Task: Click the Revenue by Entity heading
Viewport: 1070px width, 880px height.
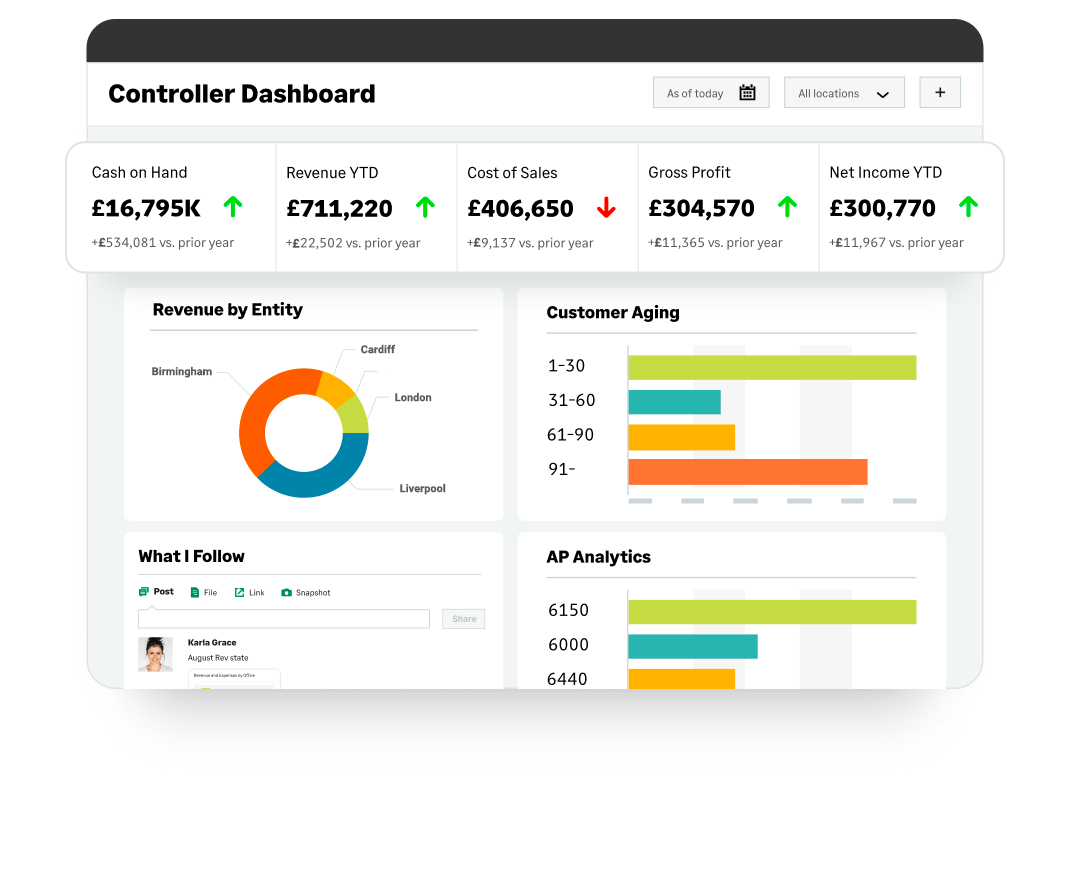Action: point(227,310)
